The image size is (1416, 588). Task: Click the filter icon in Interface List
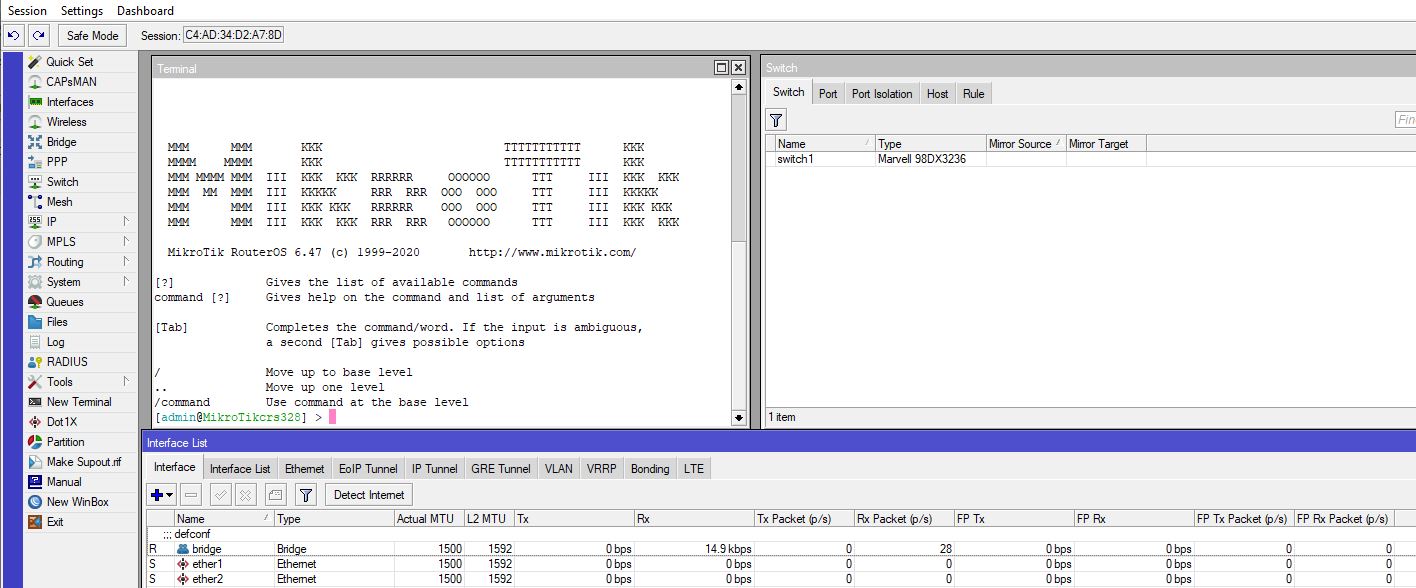(x=306, y=495)
